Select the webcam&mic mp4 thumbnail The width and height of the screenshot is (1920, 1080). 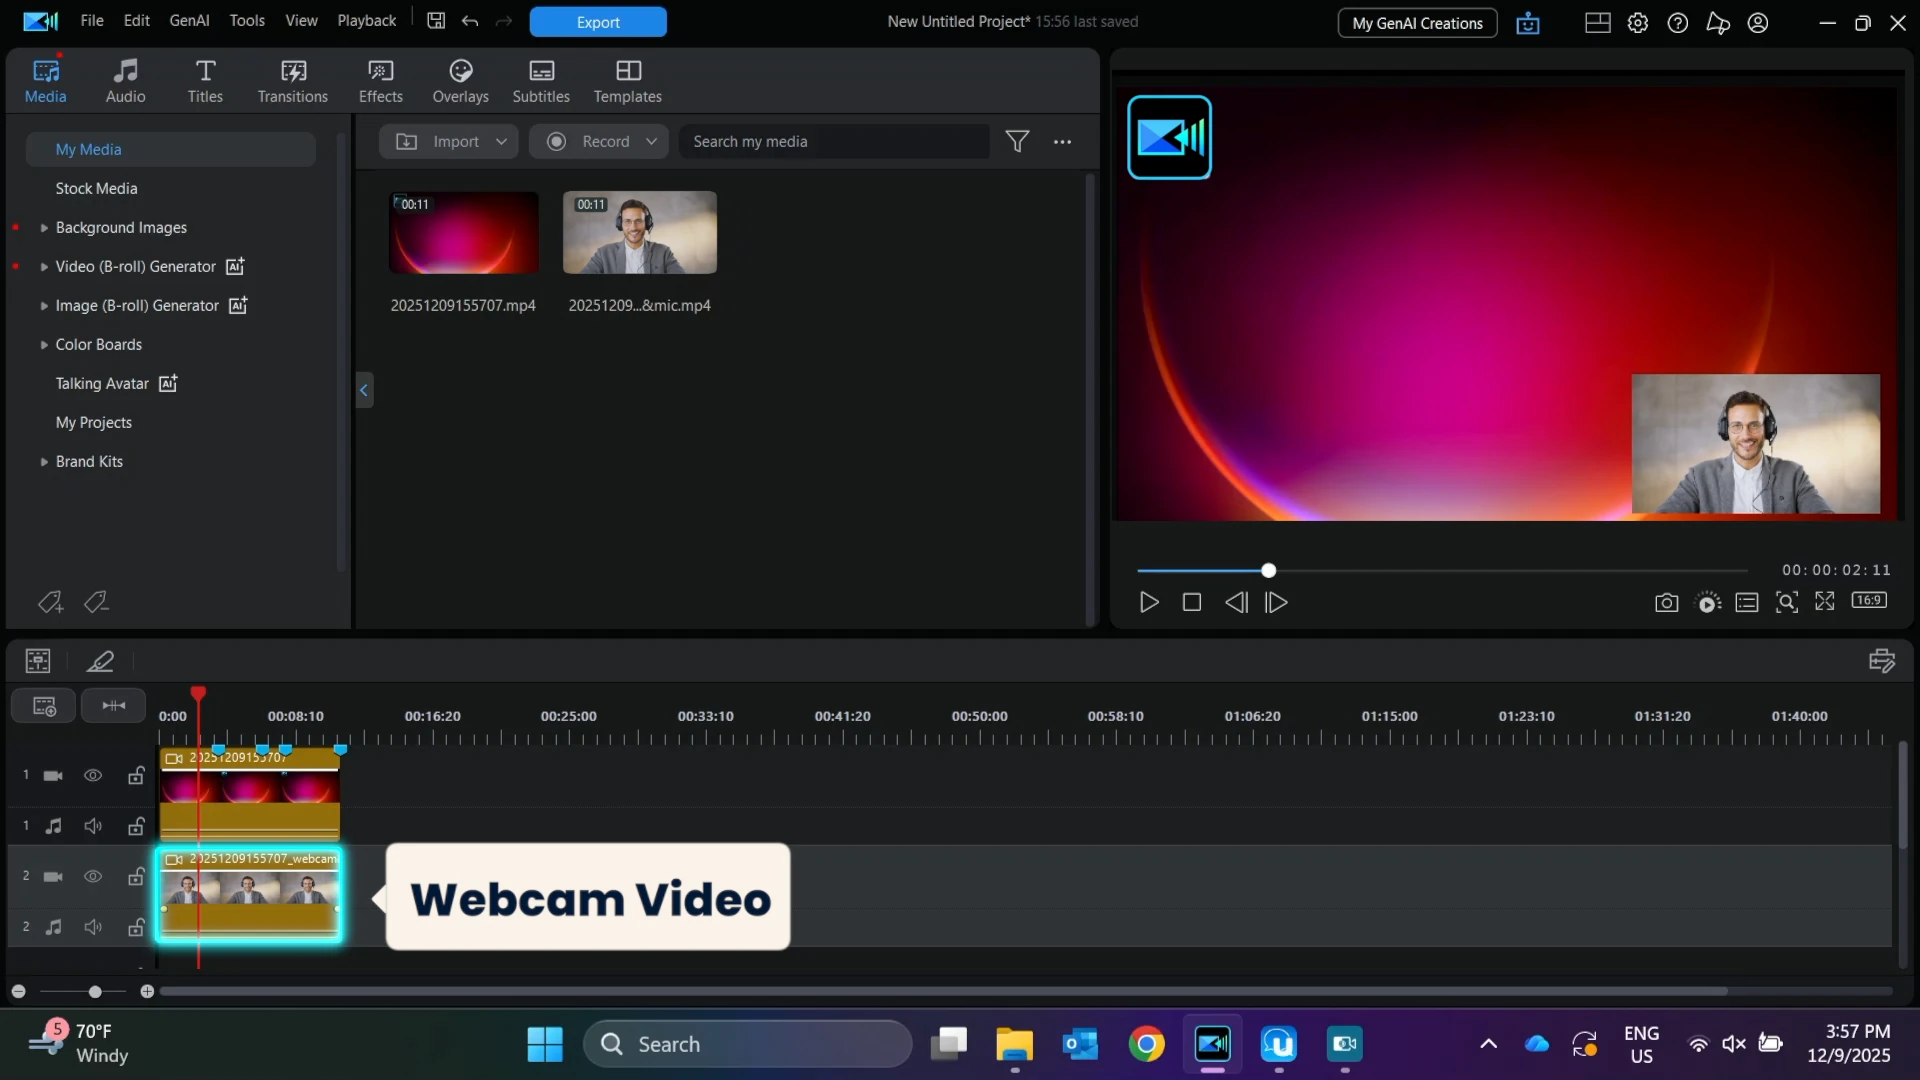click(640, 233)
